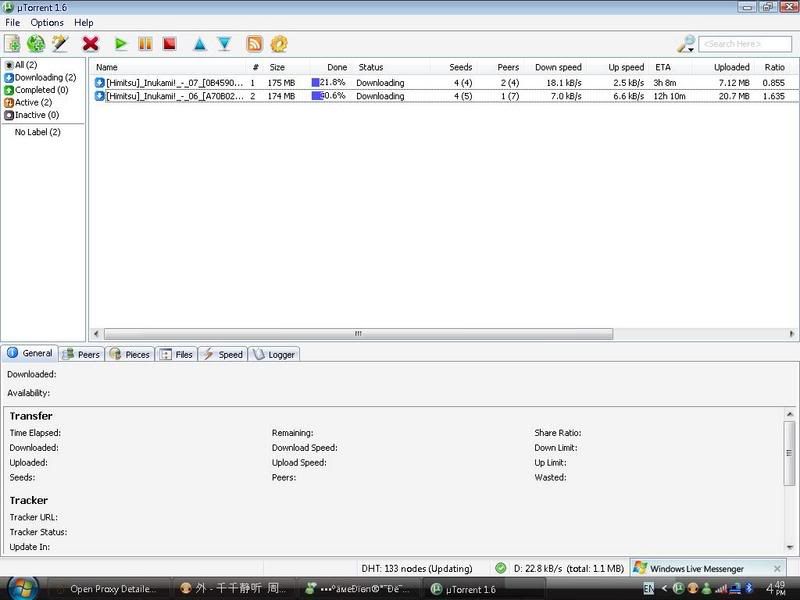Select the Inukami 07 torrent row

pos(444,83)
